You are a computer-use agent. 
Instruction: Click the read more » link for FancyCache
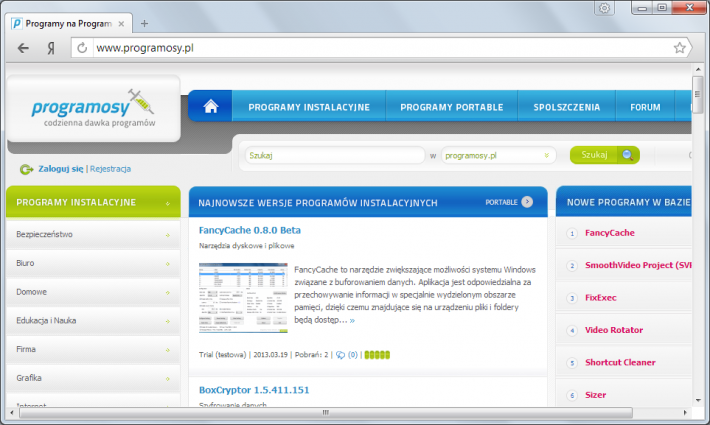click(x=352, y=320)
